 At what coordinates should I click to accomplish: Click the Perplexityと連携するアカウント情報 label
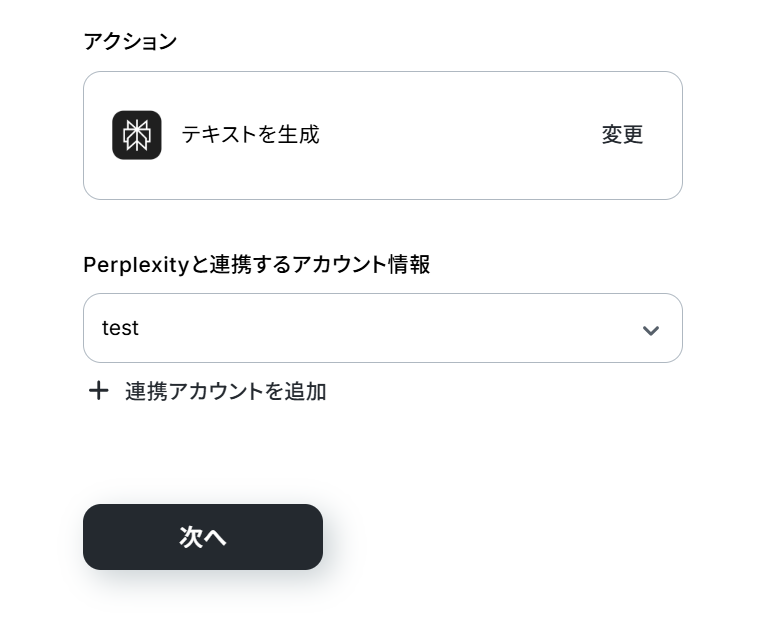pyautogui.click(x=256, y=265)
